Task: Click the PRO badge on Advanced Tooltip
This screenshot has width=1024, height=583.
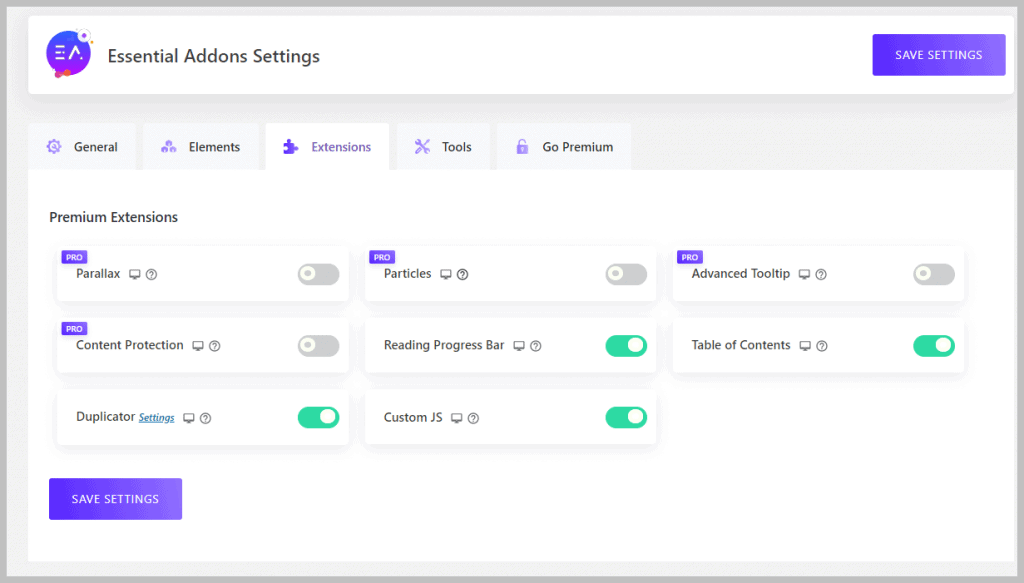Action: [690, 257]
